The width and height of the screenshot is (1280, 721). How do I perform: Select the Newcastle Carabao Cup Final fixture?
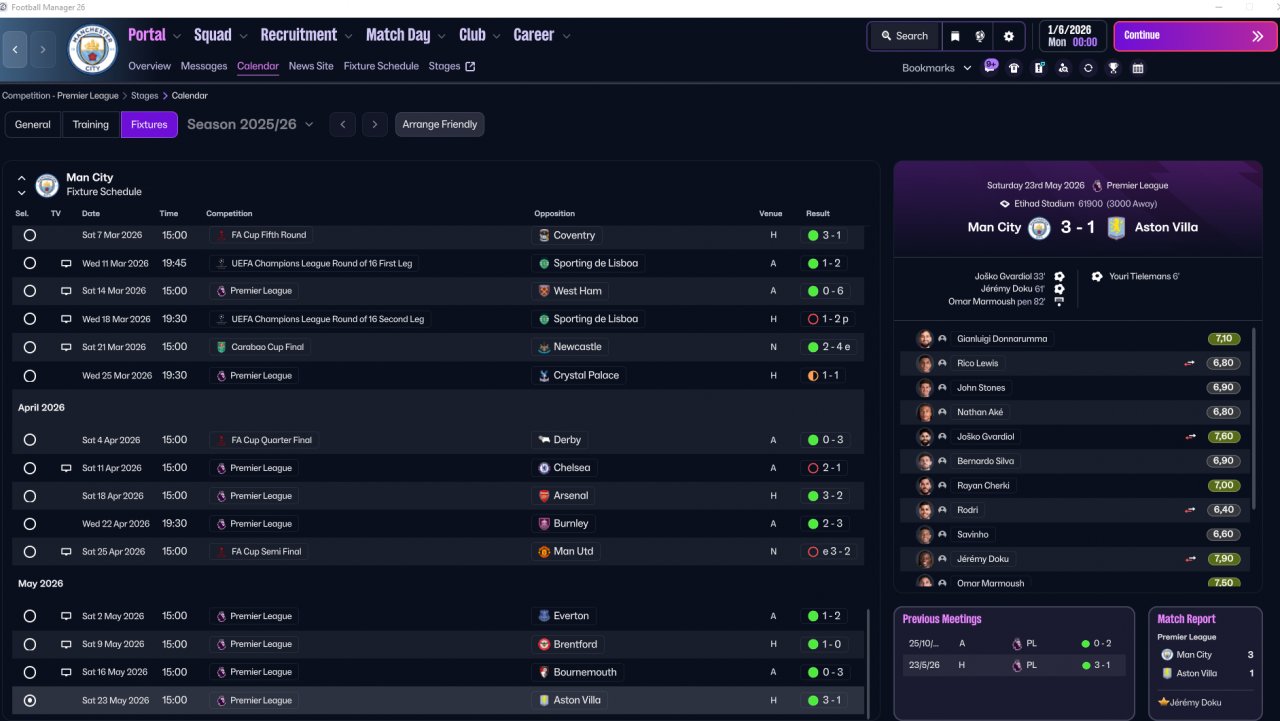pyautogui.click(x=30, y=347)
